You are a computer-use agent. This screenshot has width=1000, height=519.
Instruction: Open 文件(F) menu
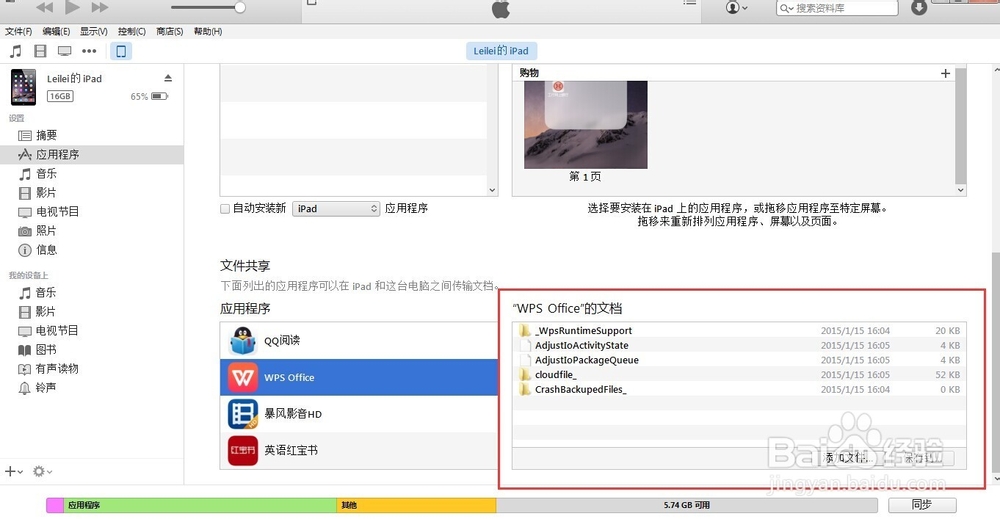[18, 31]
